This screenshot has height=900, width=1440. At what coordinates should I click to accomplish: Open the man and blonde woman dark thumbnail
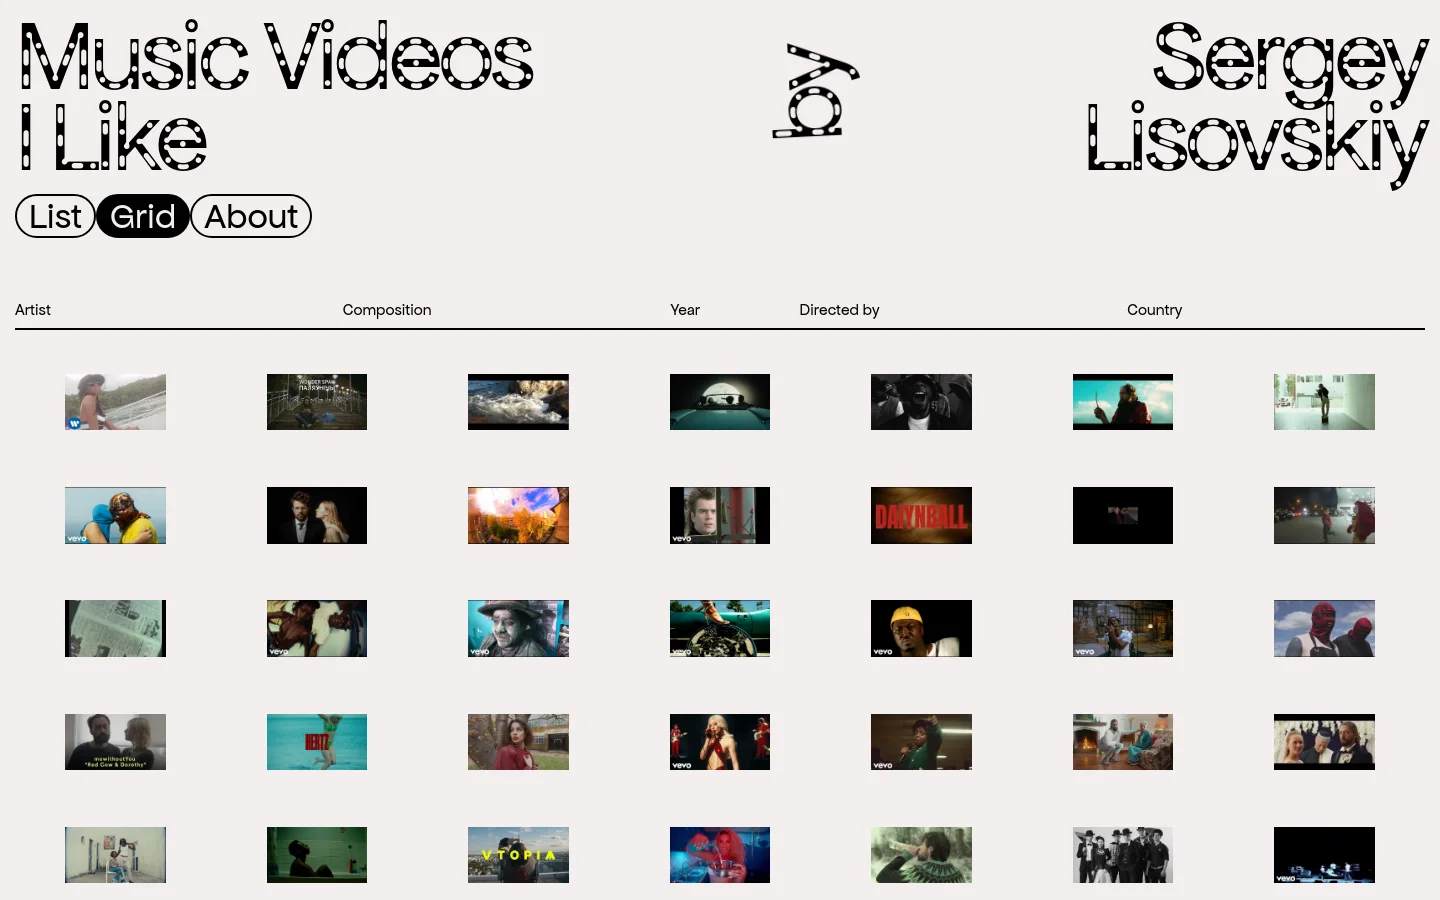(317, 515)
